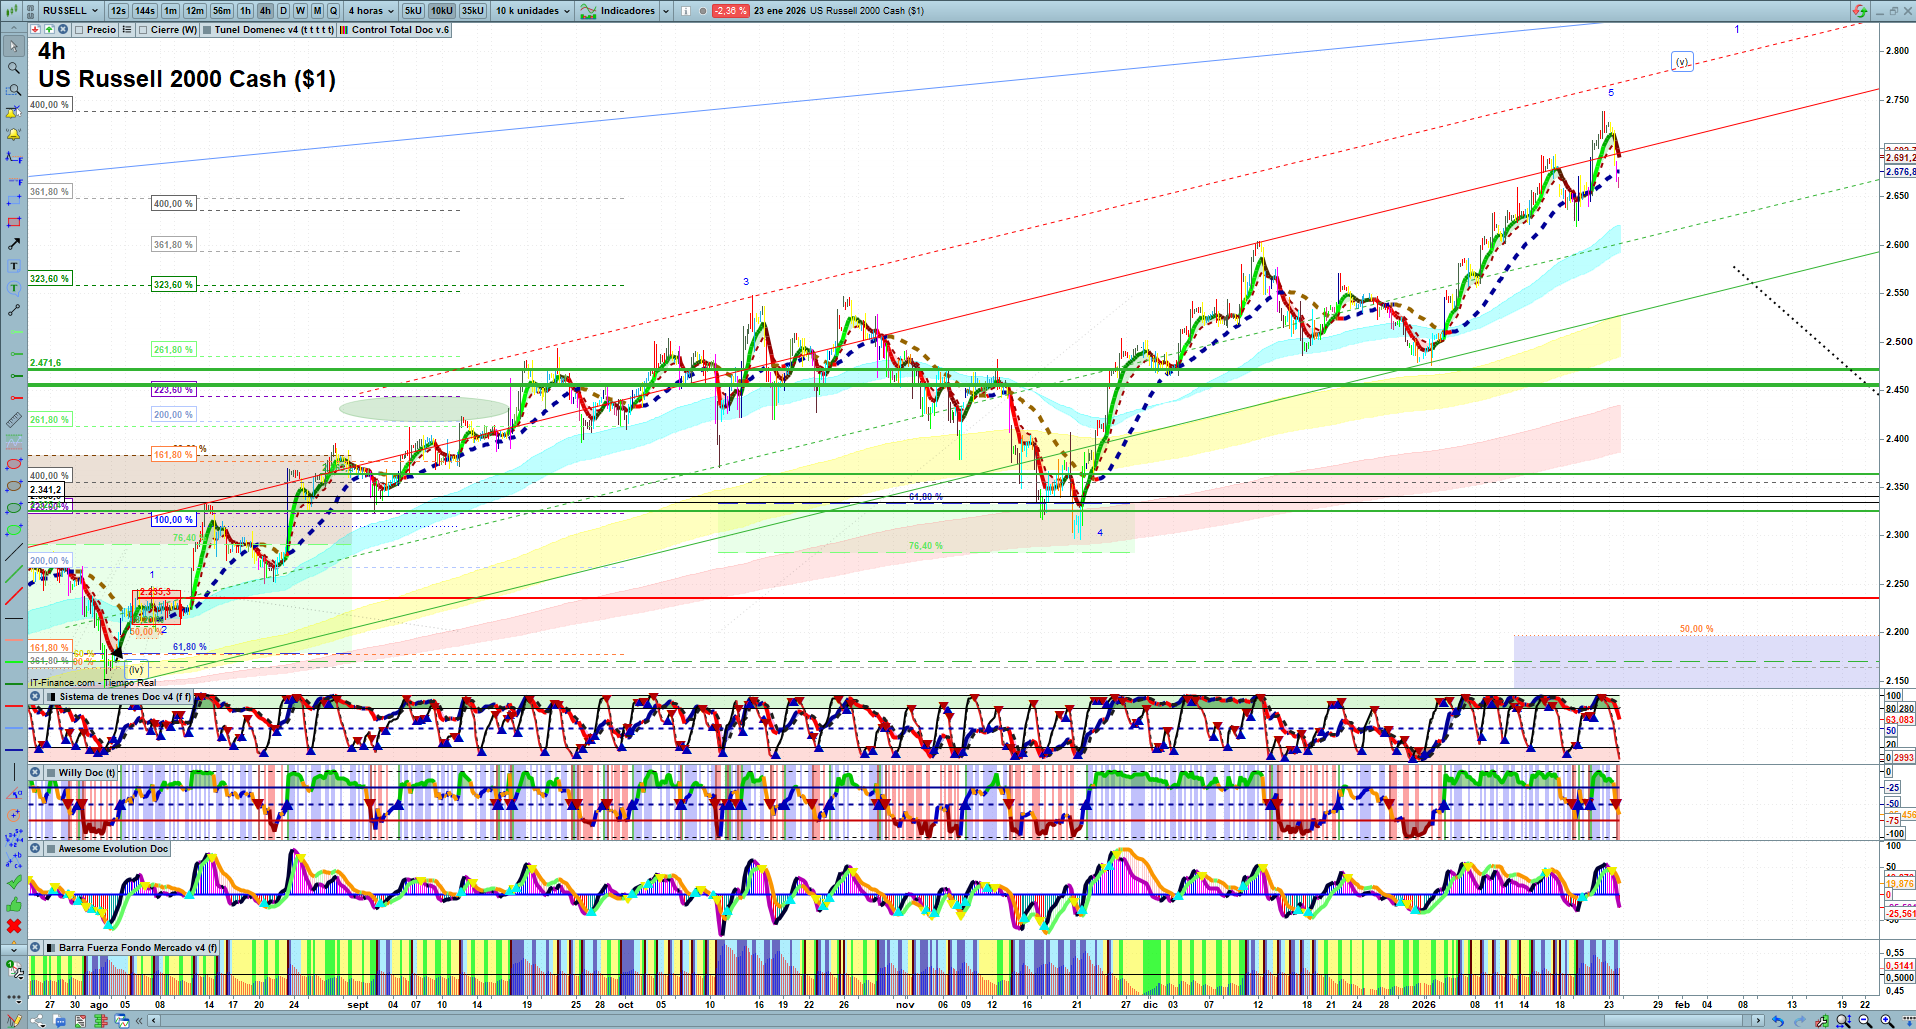Toggle Tunel Domenec v4 indicator visibility
1916x1029 pixels.
click(x=207, y=30)
